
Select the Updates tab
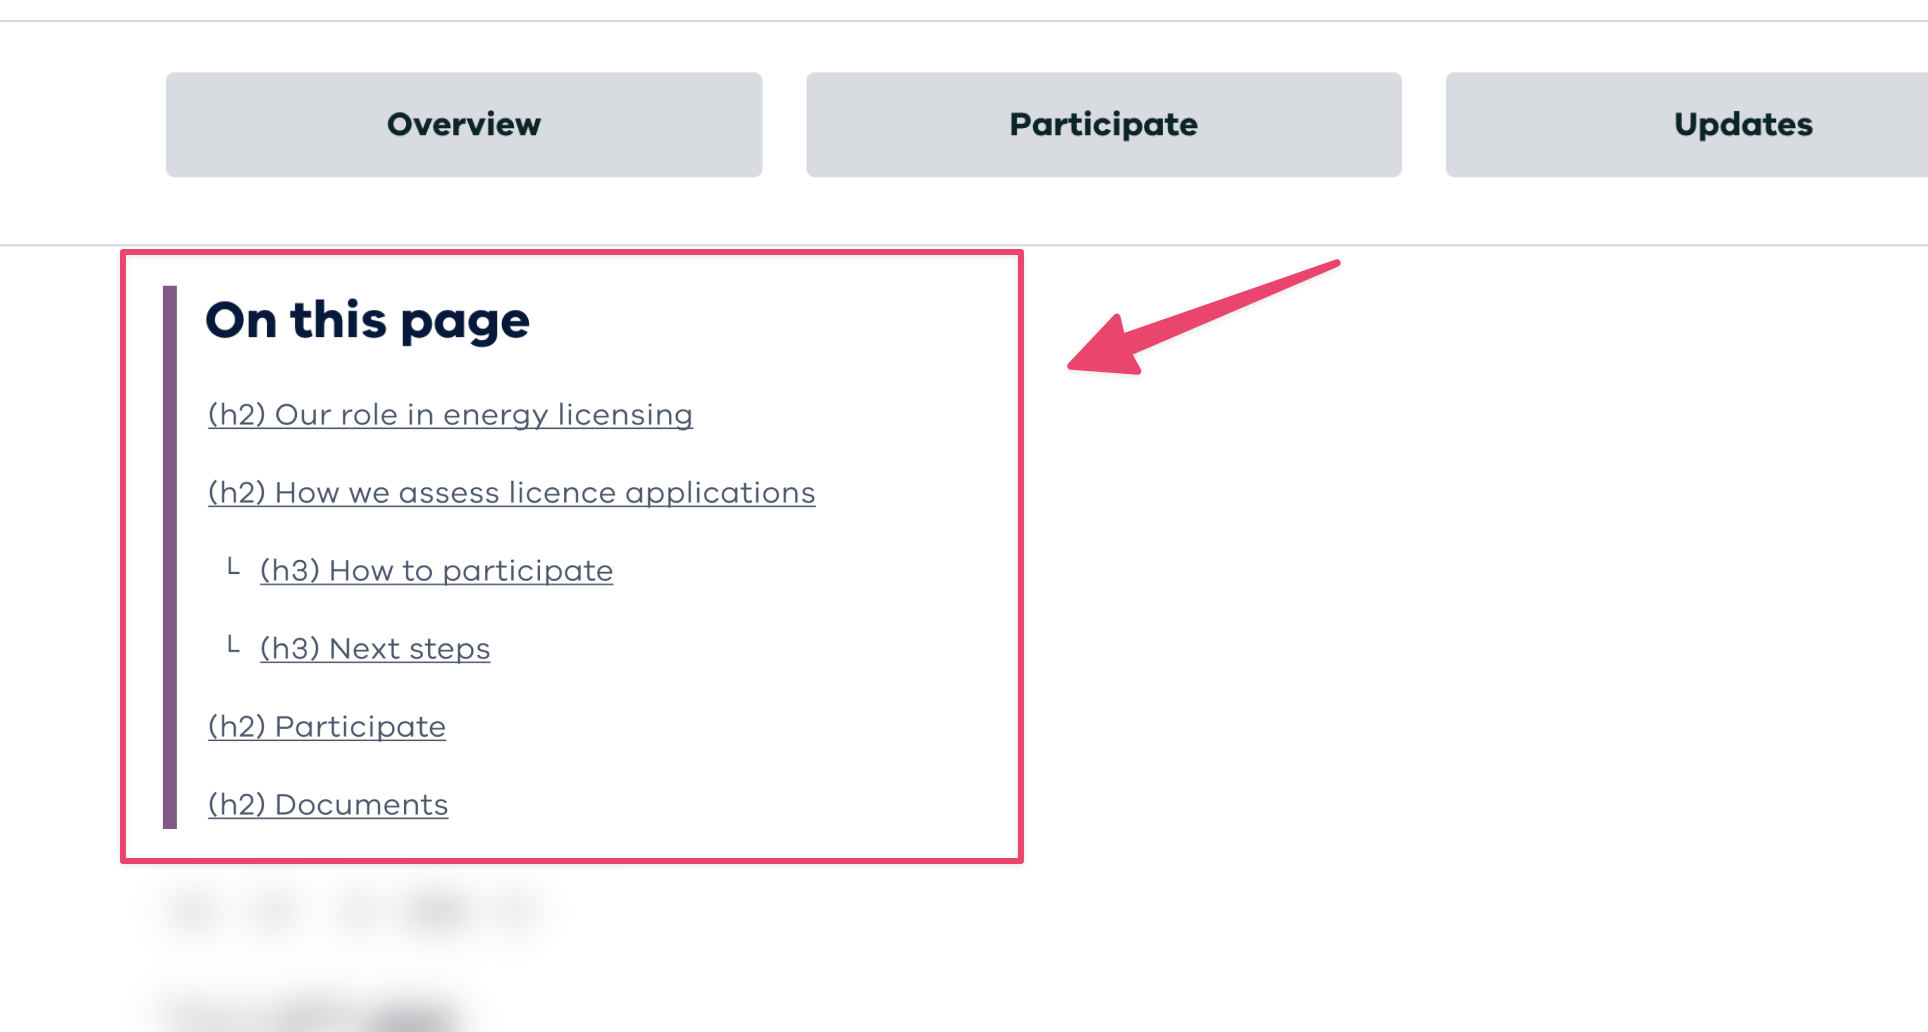coord(1742,125)
